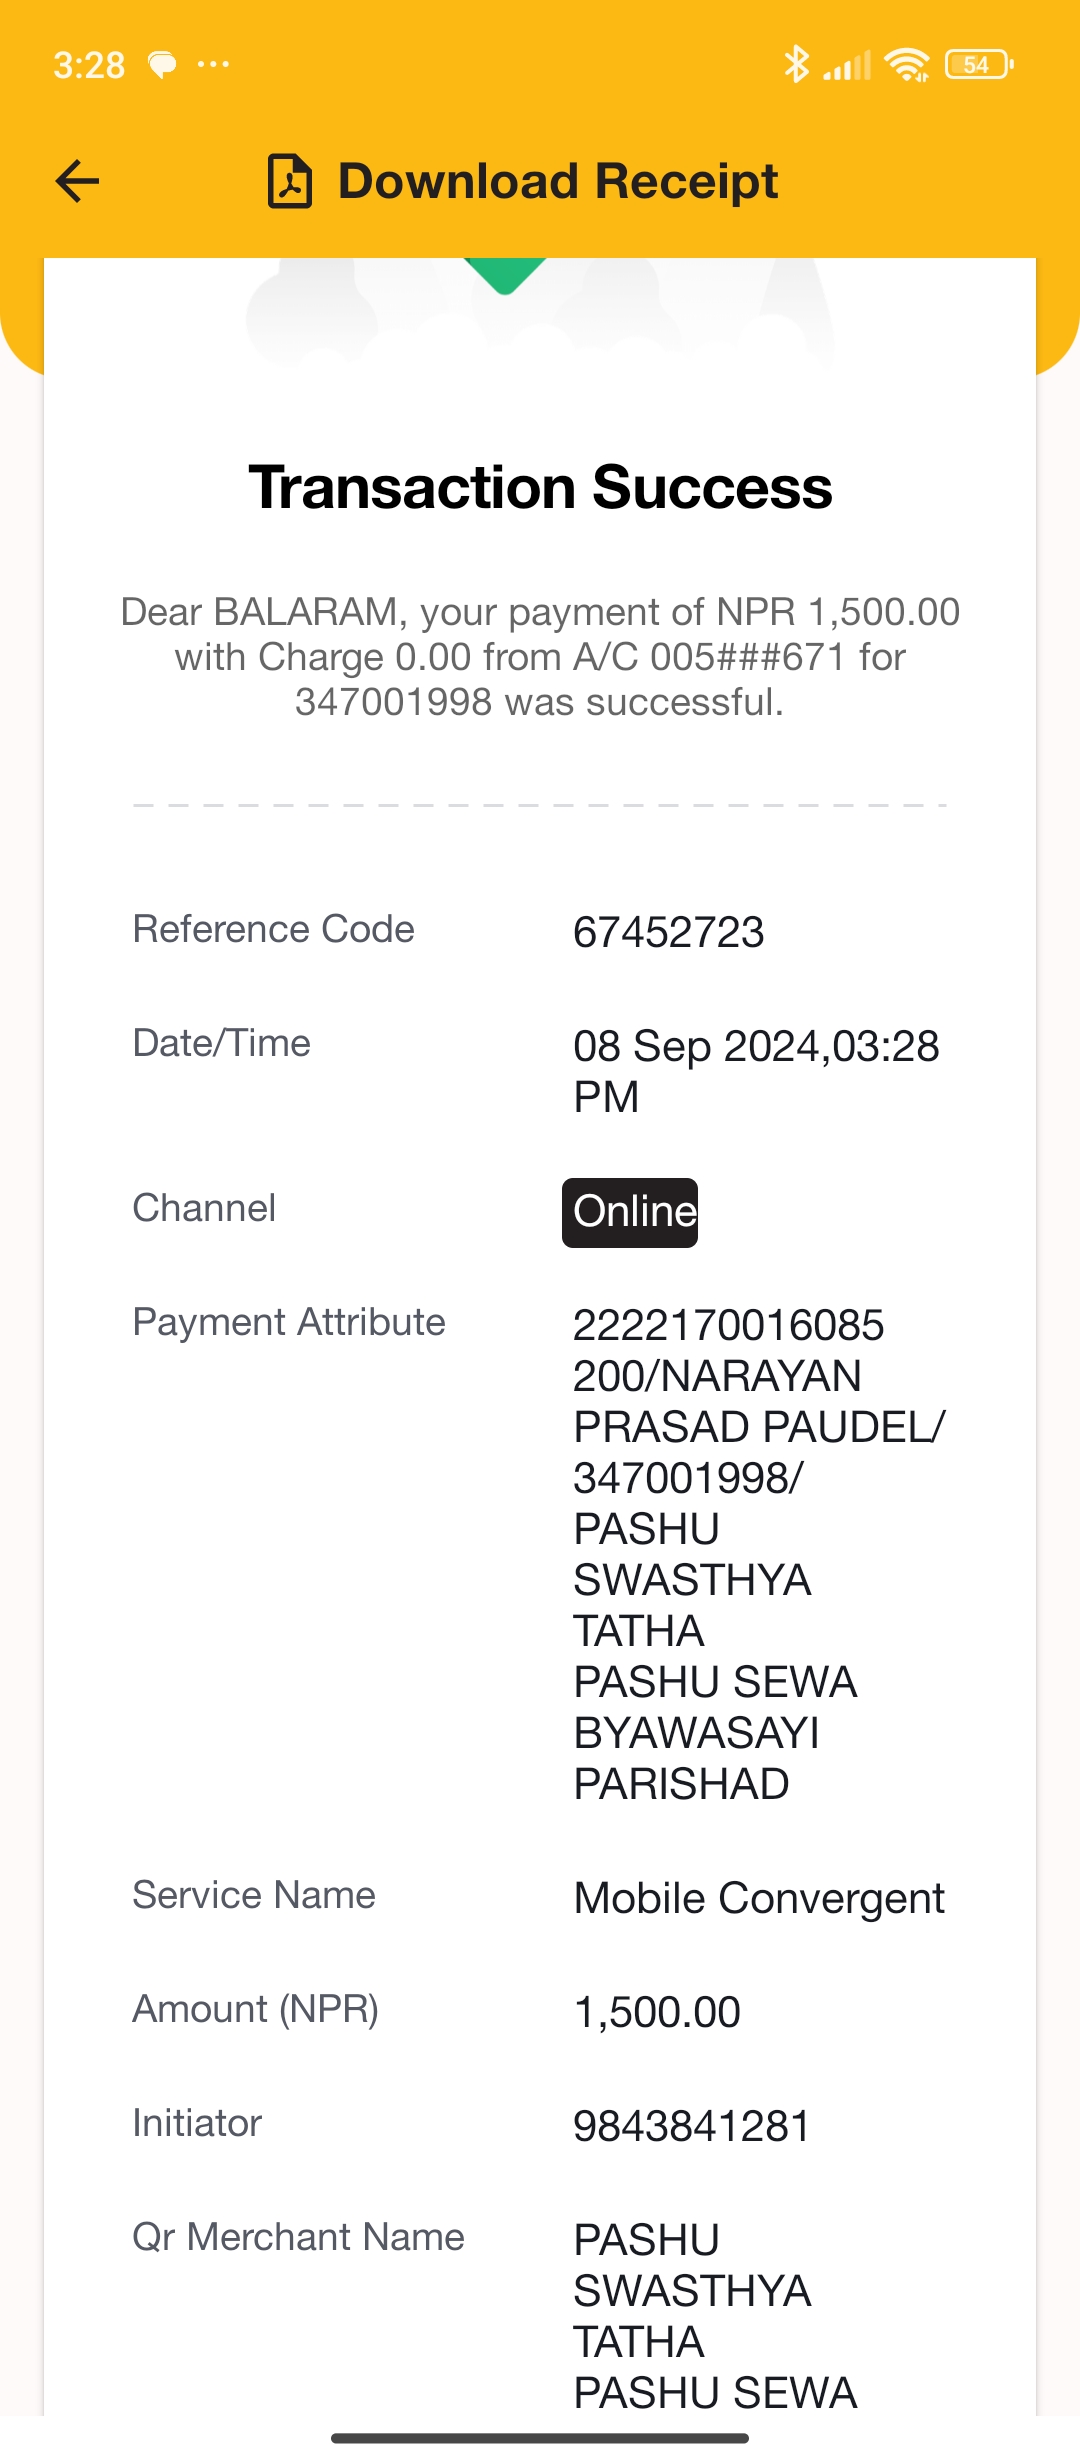Tap the battery indicator icon
1080x2460 pixels.
(979, 65)
